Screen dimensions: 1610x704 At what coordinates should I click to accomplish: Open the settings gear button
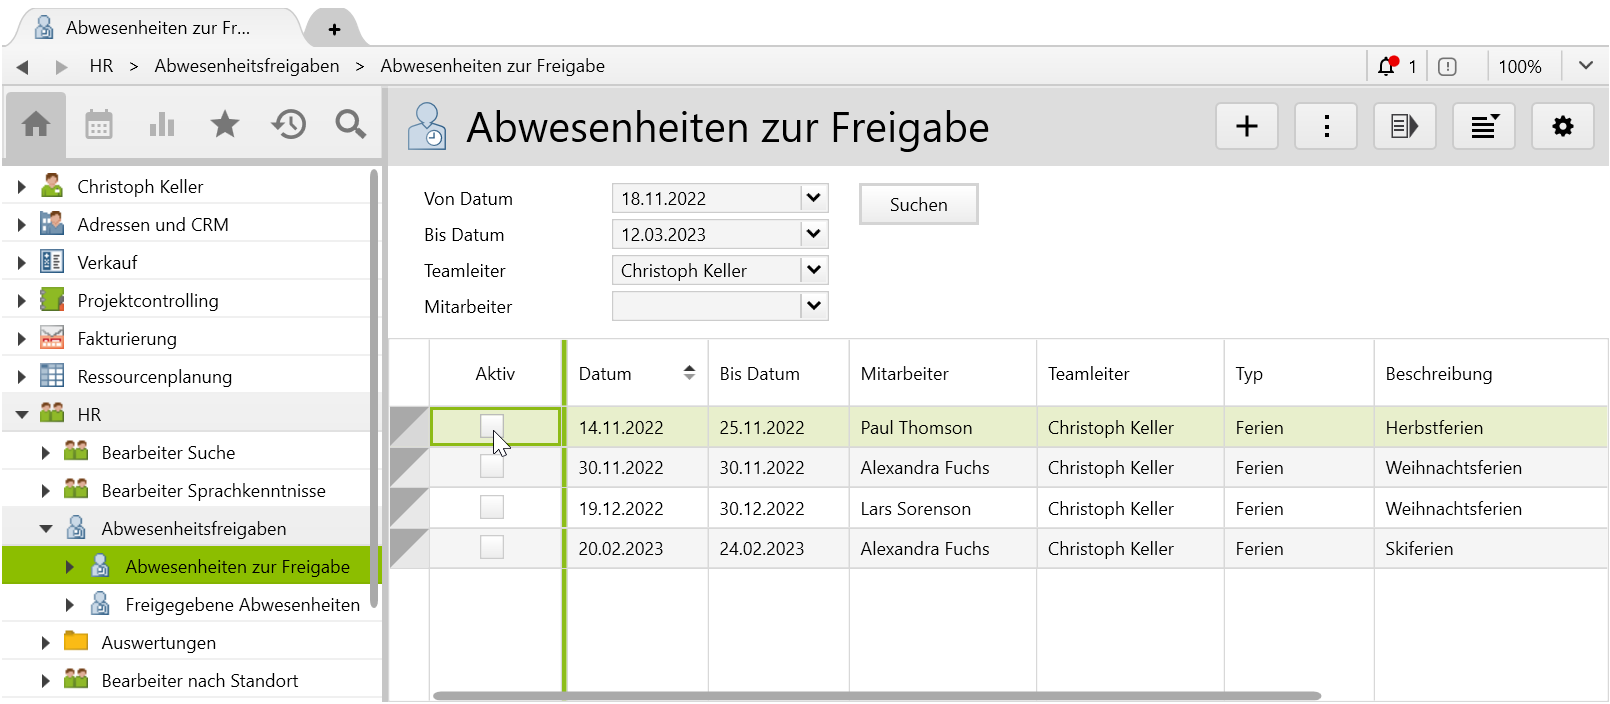click(x=1562, y=127)
